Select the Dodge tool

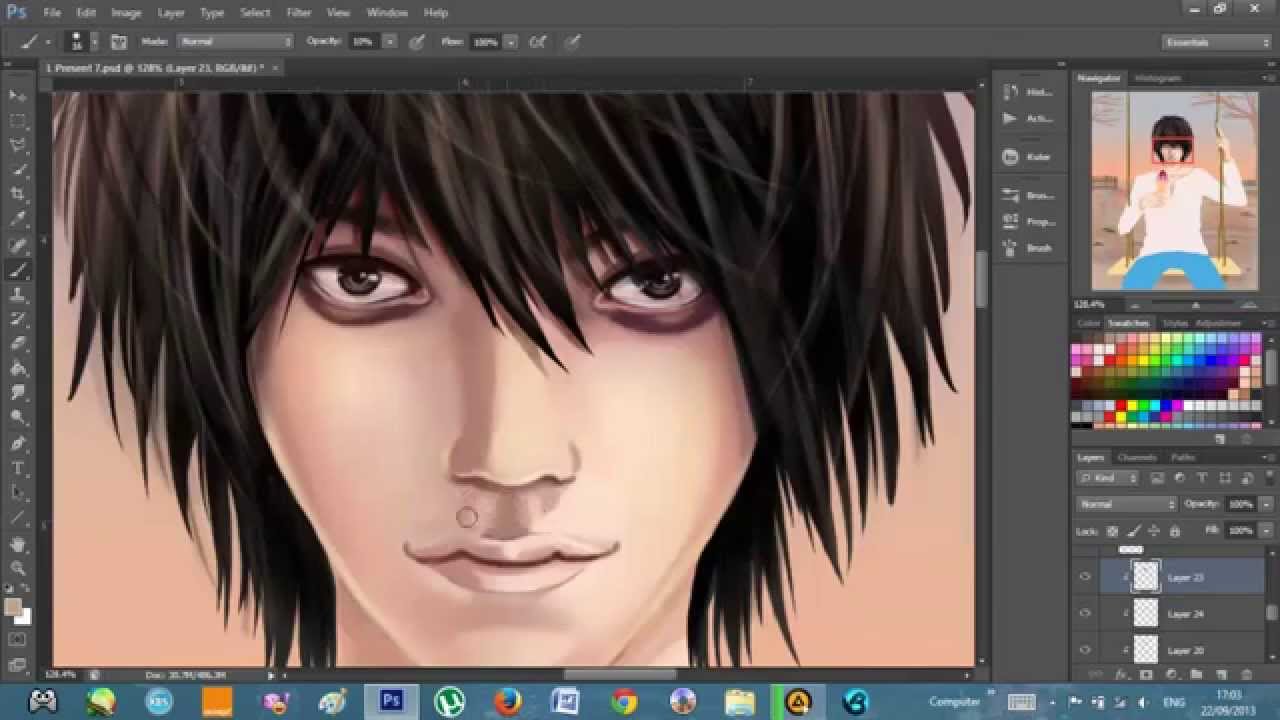click(x=18, y=418)
